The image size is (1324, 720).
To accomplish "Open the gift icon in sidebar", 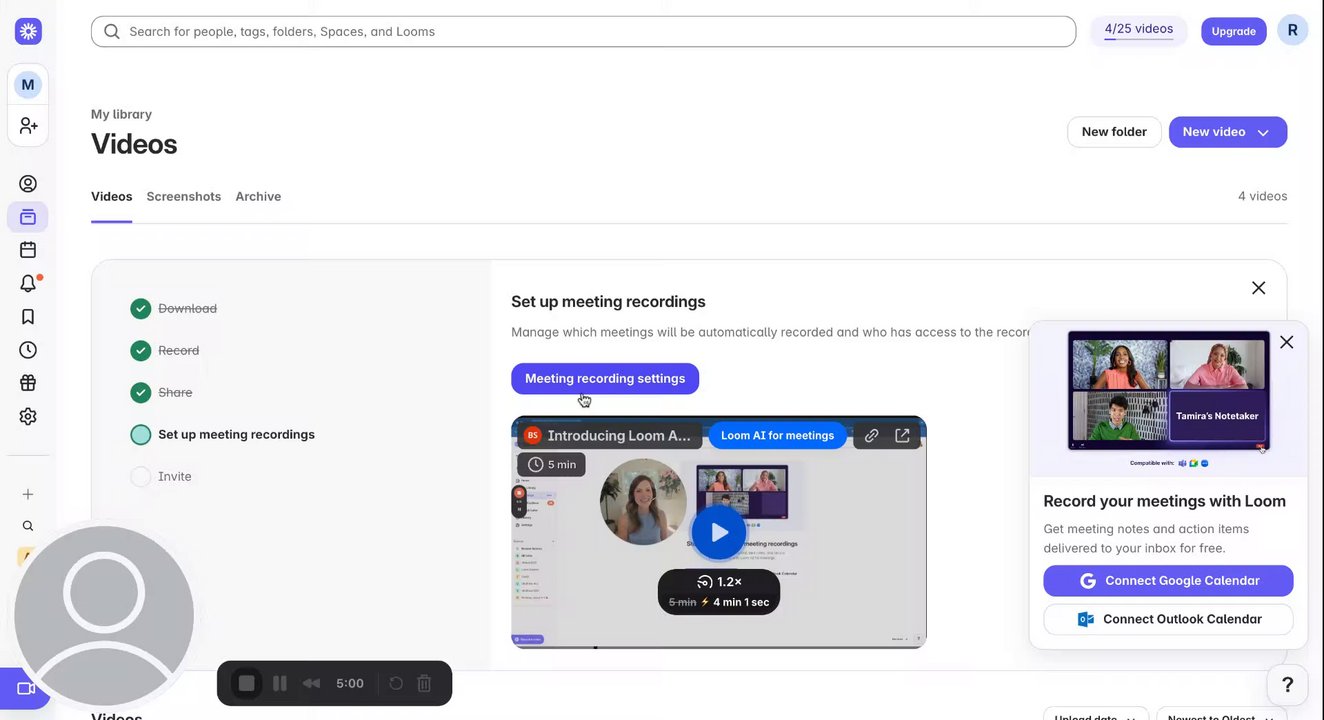I will pyautogui.click(x=28, y=383).
